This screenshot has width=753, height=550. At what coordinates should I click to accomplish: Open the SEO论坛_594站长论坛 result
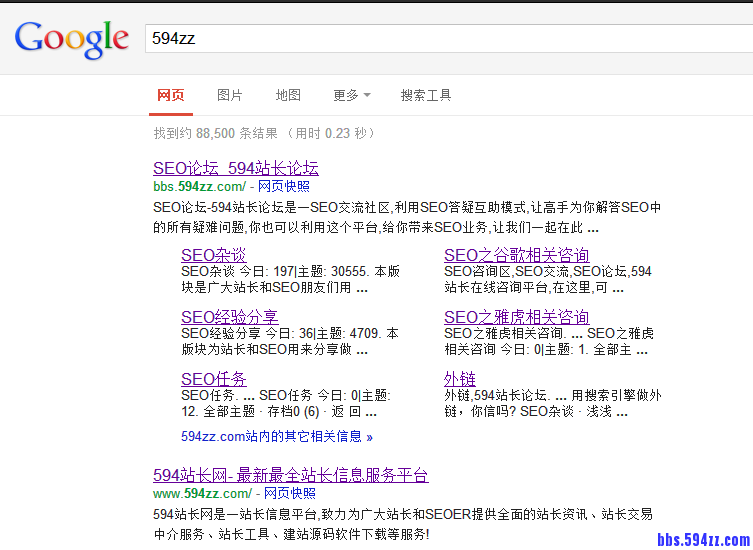coord(236,168)
